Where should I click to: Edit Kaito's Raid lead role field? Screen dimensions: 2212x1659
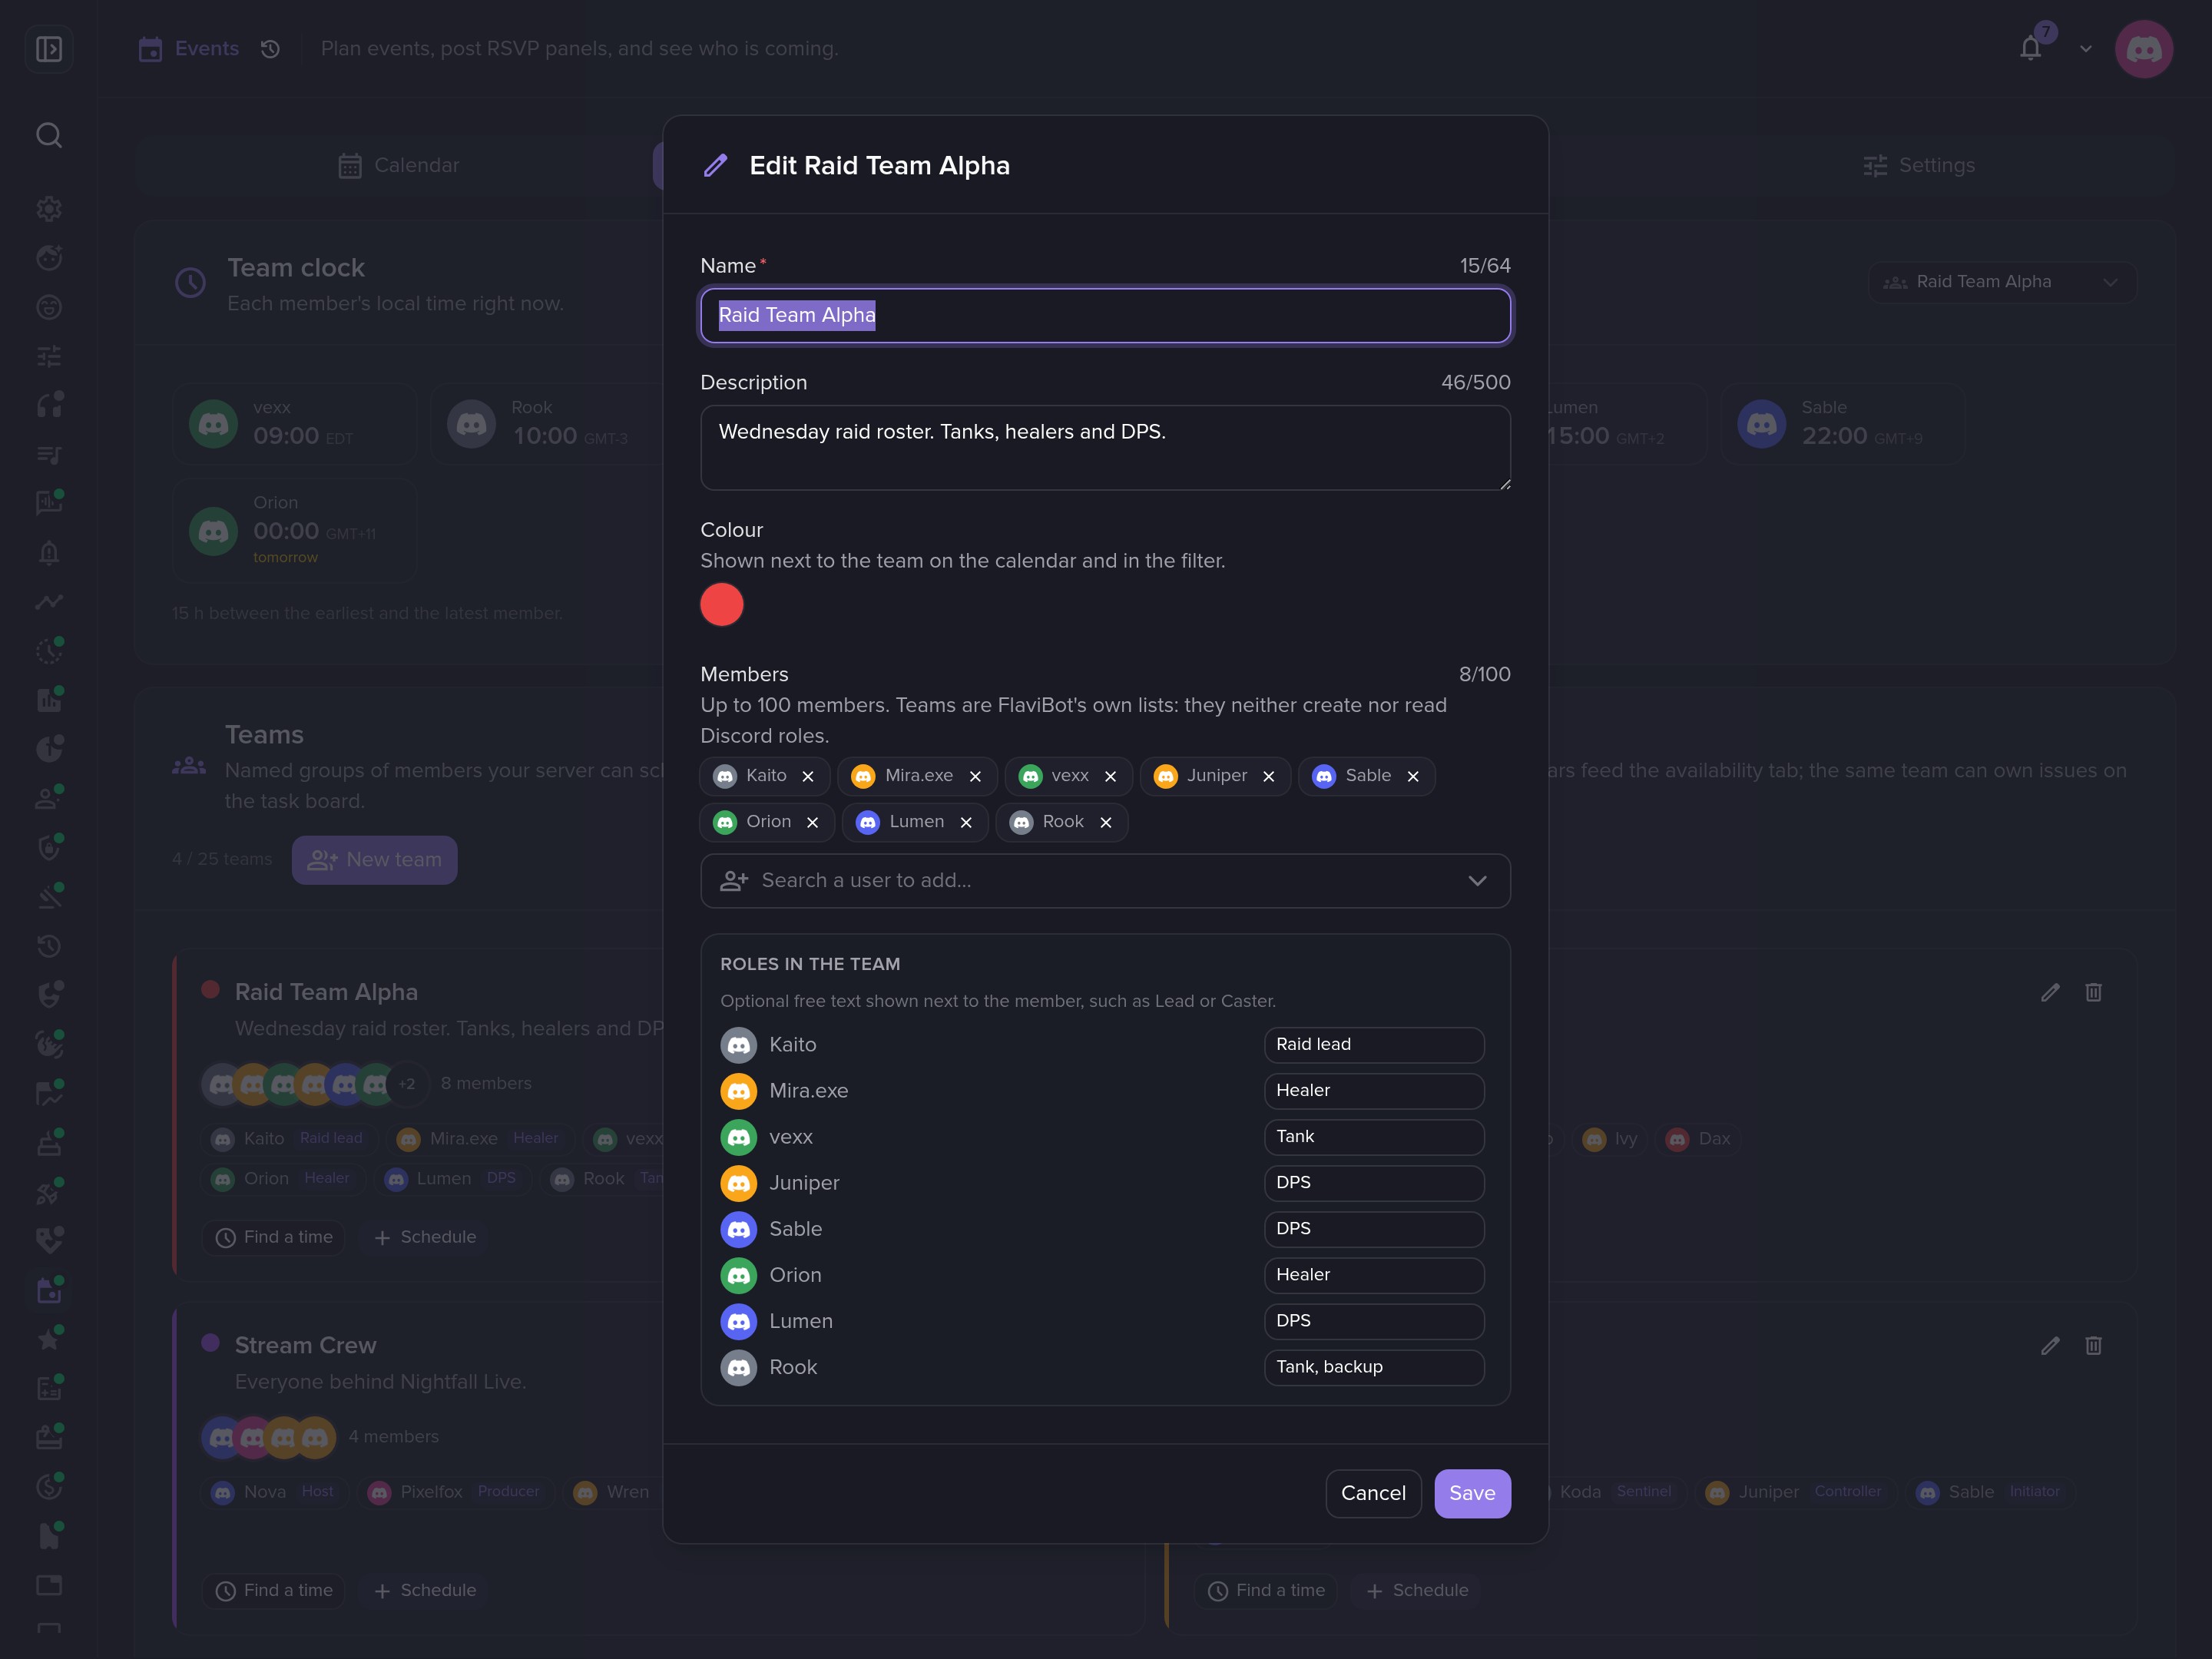point(1374,1044)
